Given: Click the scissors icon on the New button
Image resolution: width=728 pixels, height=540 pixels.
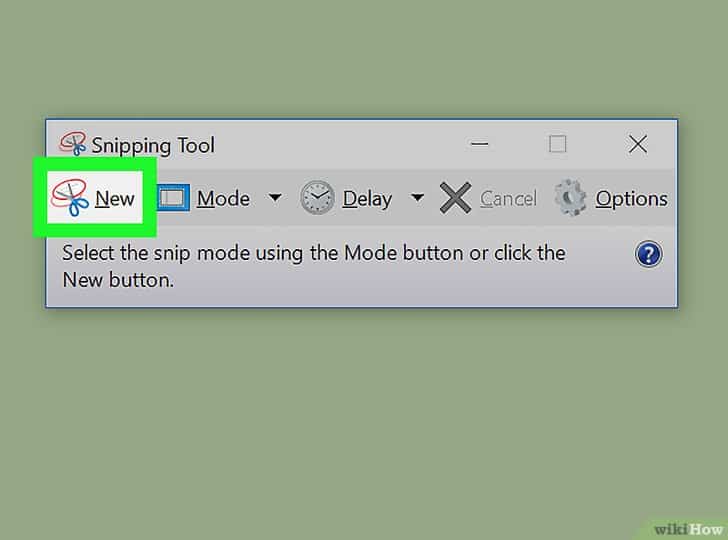Looking at the screenshot, I should click(68, 198).
